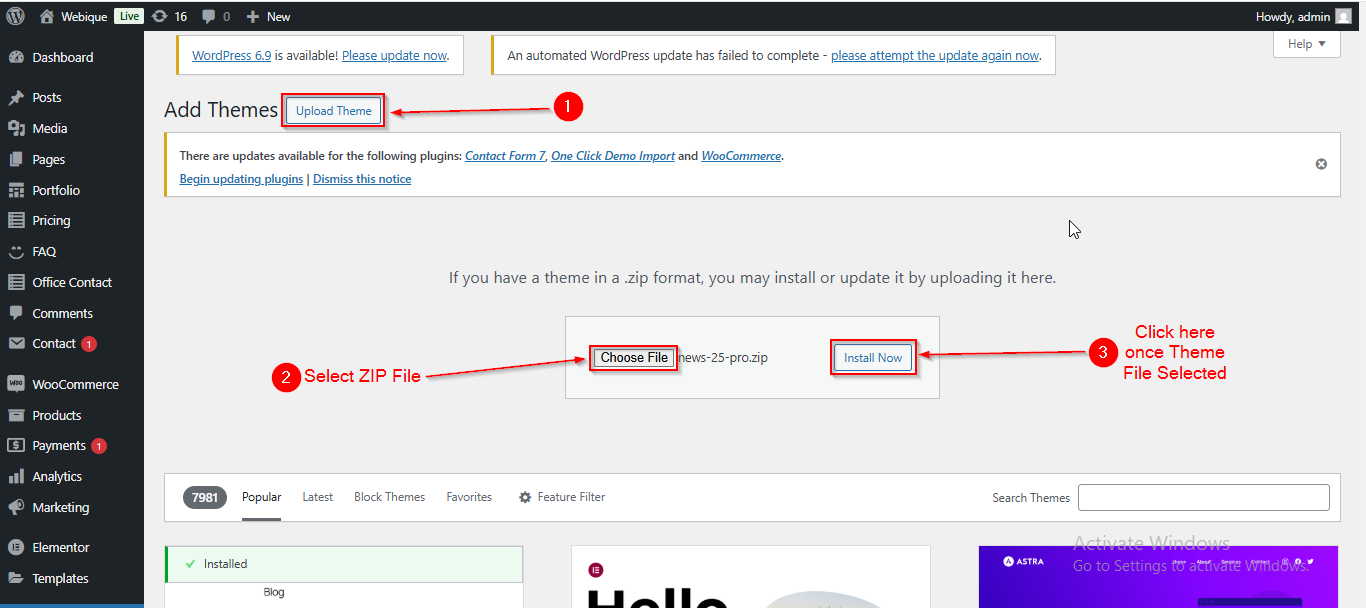Screen dimensions: 1366x608
Task: Open the updates icon showing 16
Action: [x=159, y=16]
